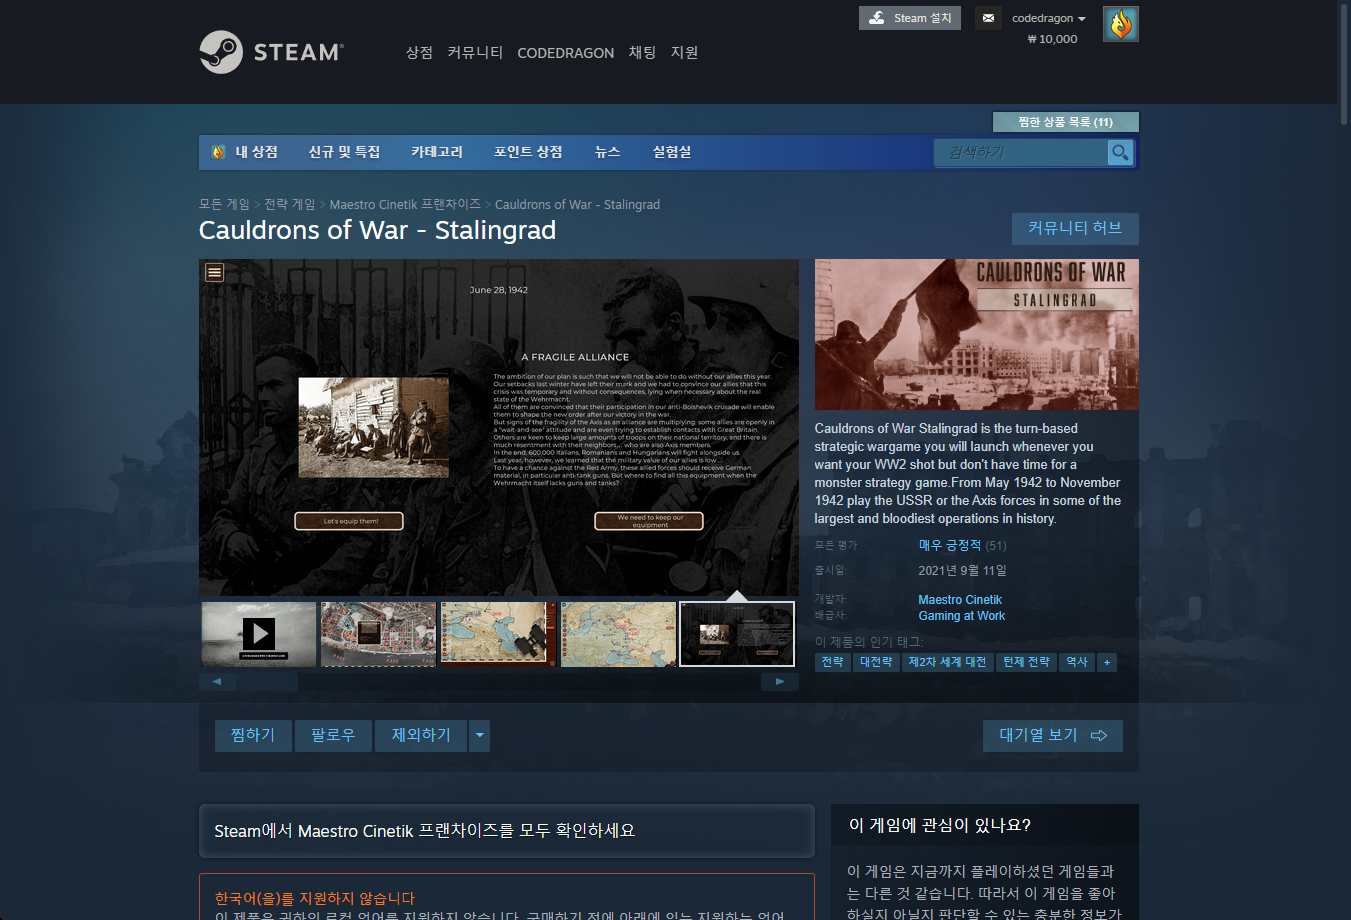Click the game header capsule image
This screenshot has width=1351, height=920.
(976, 334)
